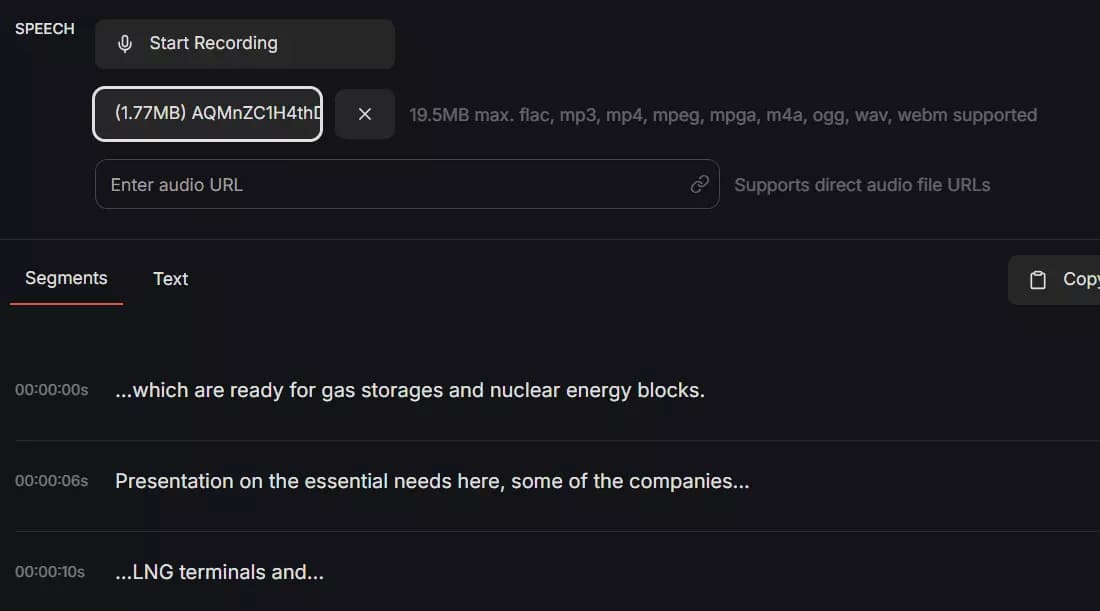Click the presentation essential needs segment
This screenshot has height=611, width=1100.
[x=432, y=481]
